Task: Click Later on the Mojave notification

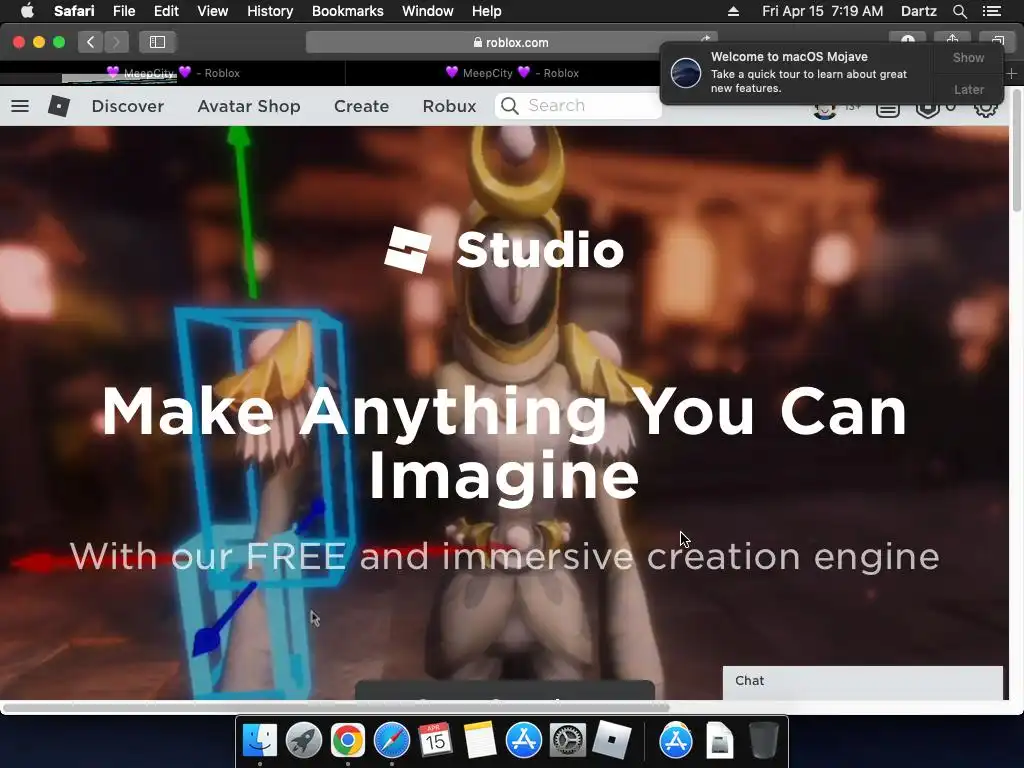Action: click(968, 89)
